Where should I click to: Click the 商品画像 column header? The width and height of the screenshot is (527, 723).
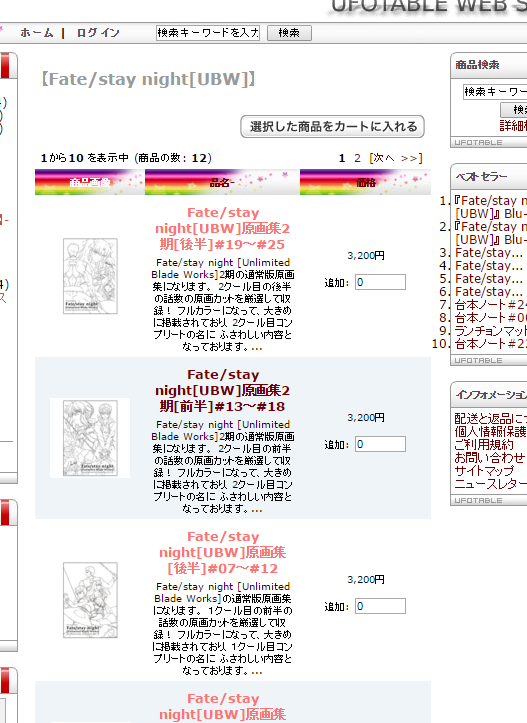(x=90, y=182)
